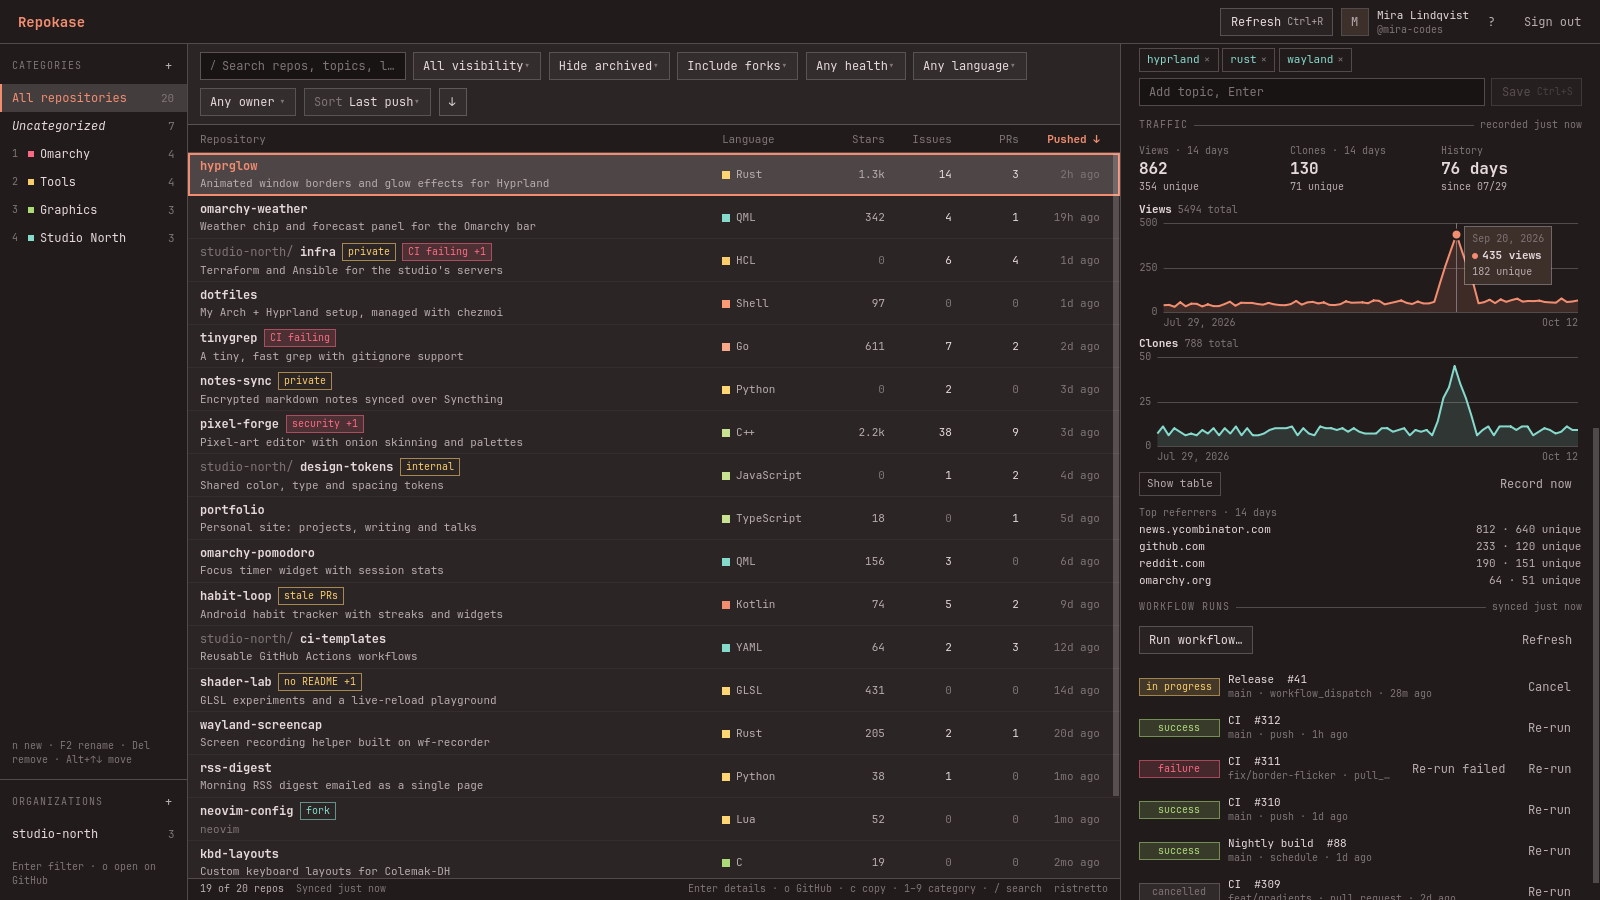
Task: Click the omarchy.org referrer
Action: [1175, 581]
